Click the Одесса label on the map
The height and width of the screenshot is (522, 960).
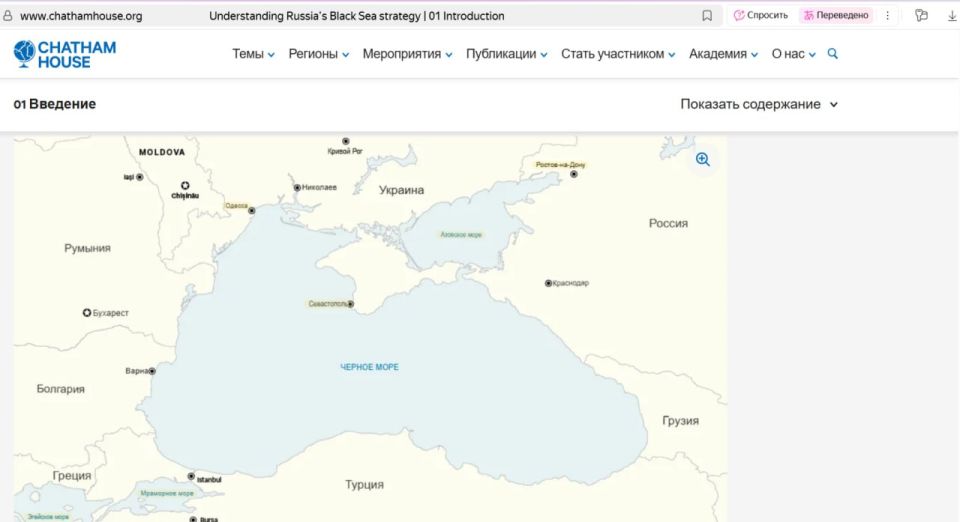236,206
